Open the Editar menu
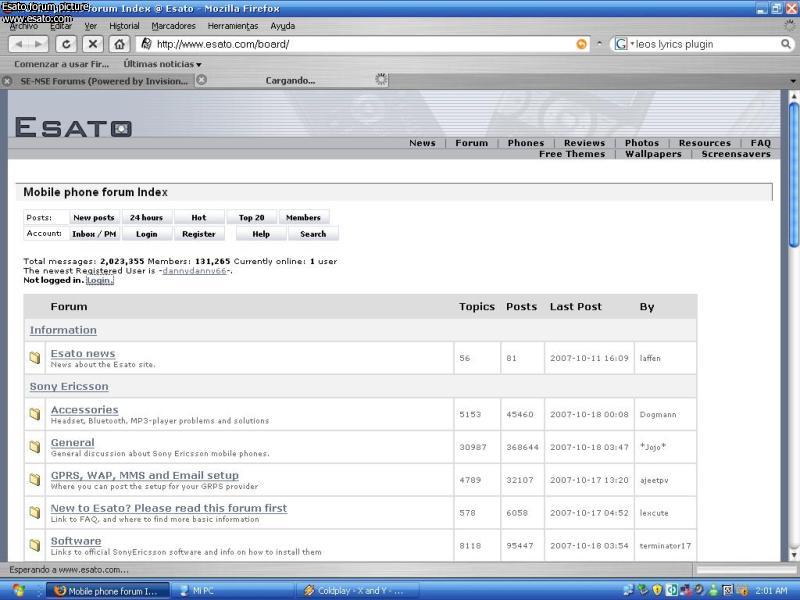Image resolution: width=800 pixels, height=600 pixels. [x=61, y=26]
